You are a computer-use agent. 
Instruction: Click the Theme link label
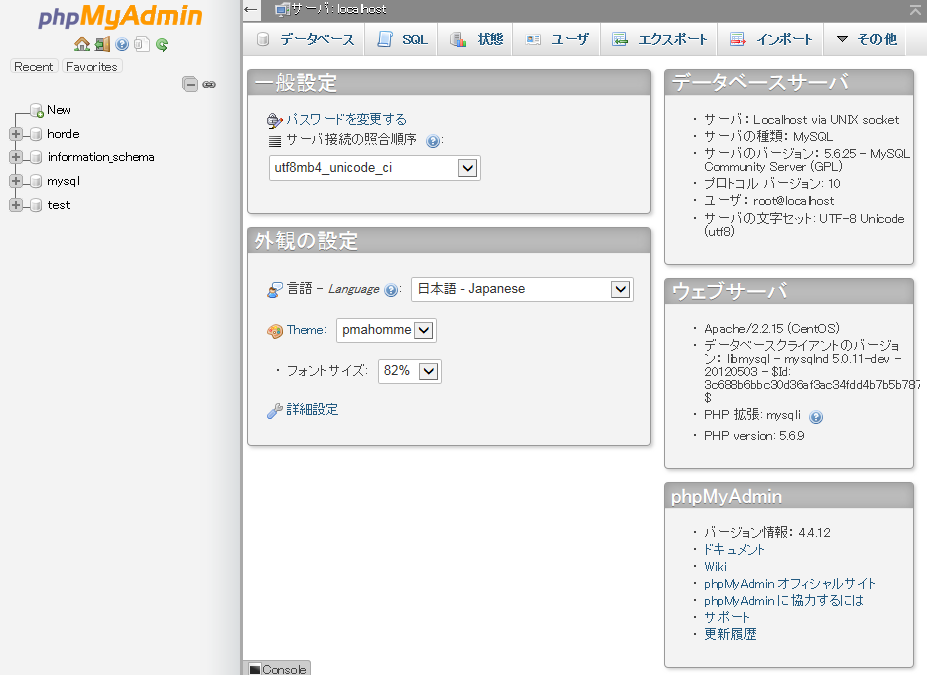click(x=306, y=330)
